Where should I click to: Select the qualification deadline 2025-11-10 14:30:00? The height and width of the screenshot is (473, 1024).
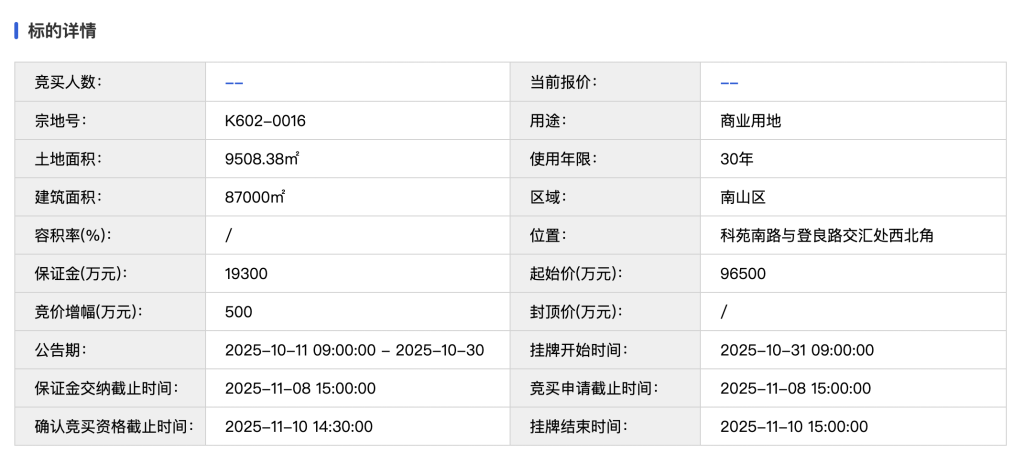tap(299, 426)
